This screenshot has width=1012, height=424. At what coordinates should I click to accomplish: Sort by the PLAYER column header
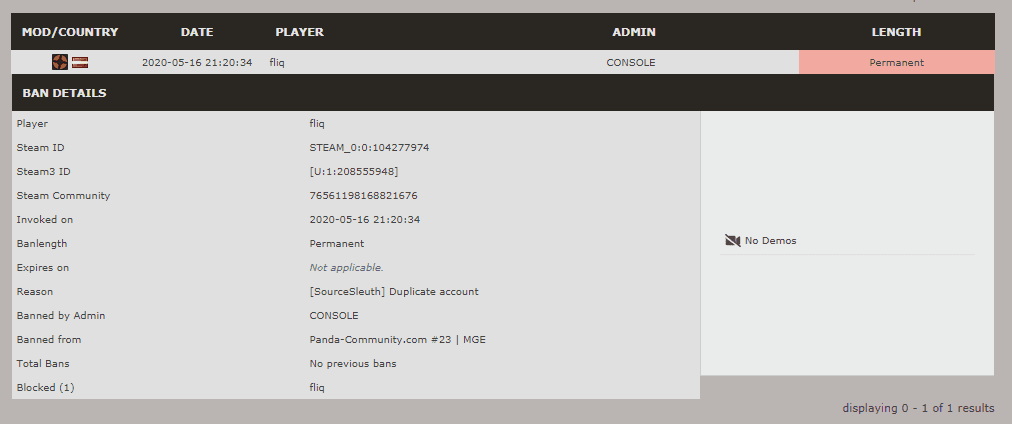coord(299,32)
